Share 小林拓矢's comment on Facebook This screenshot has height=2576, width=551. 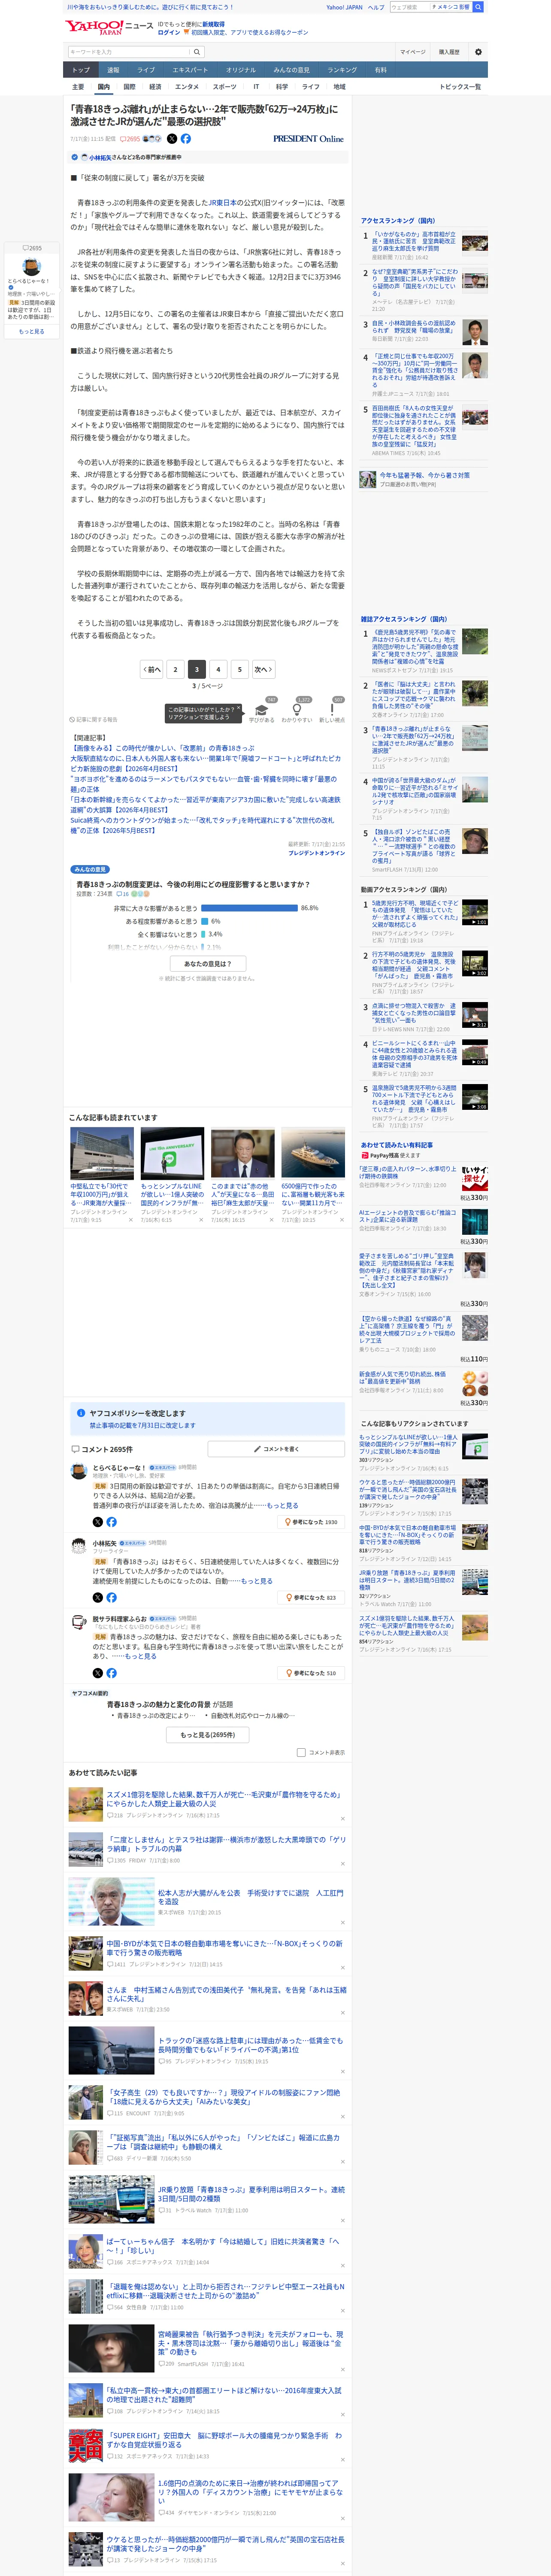111,1597
